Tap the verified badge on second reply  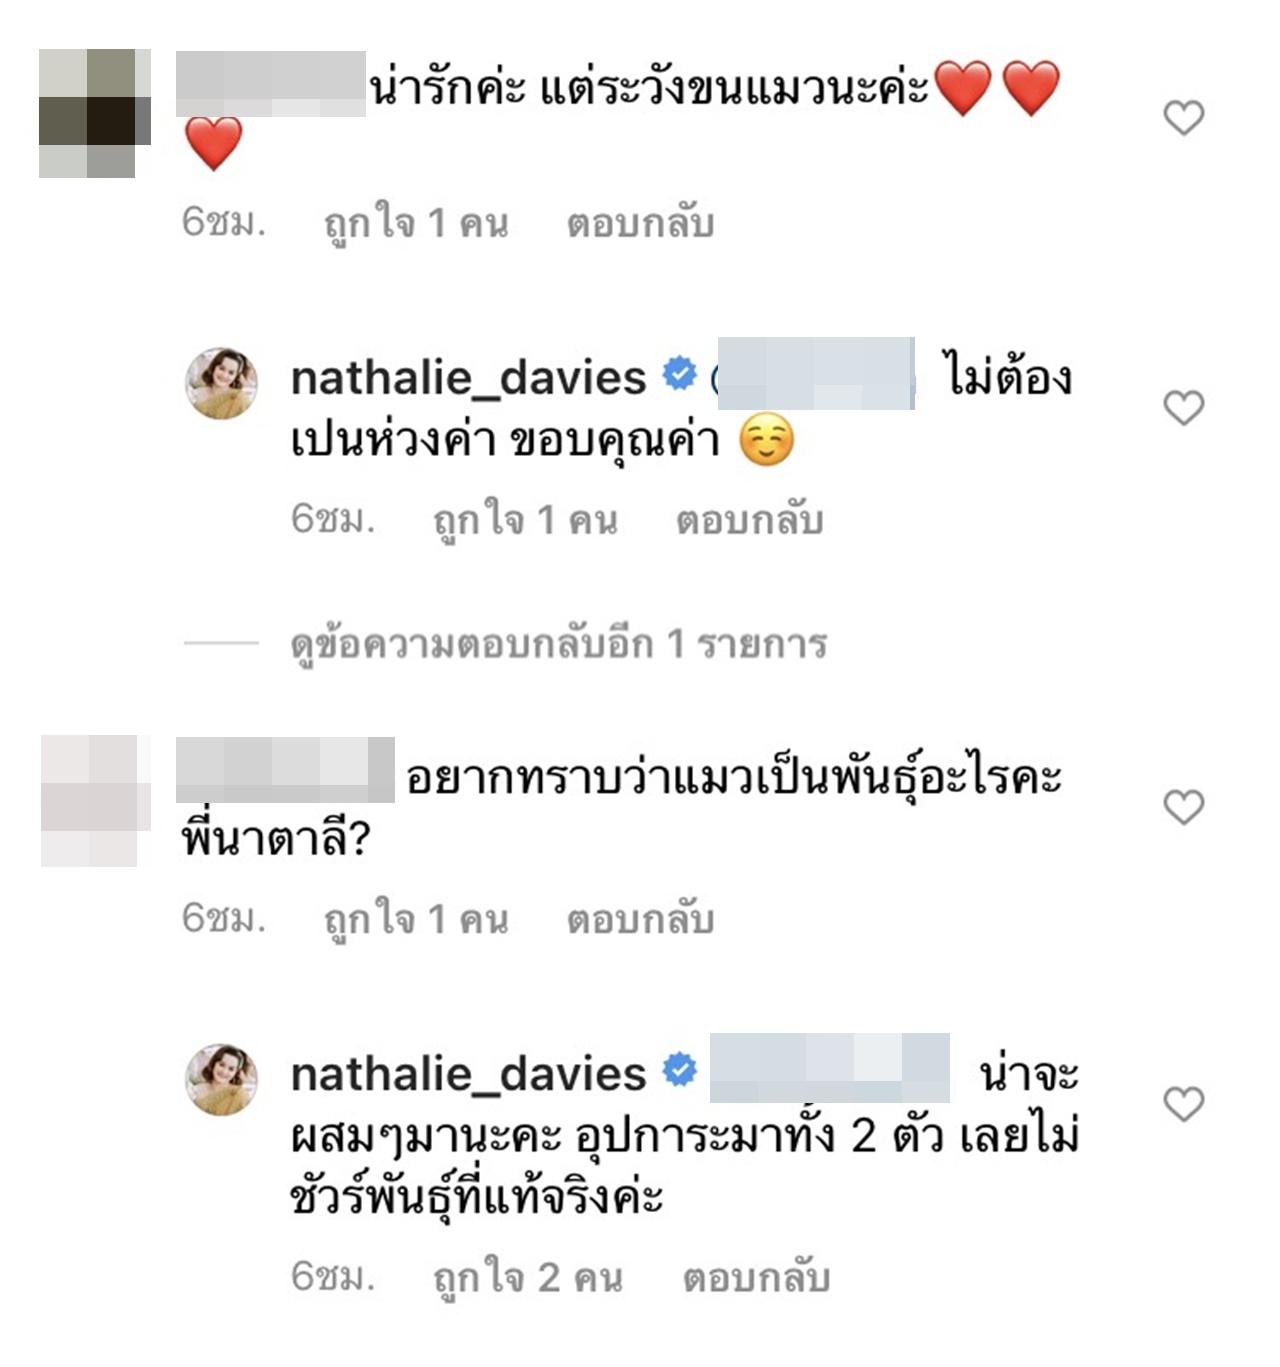tap(680, 1071)
